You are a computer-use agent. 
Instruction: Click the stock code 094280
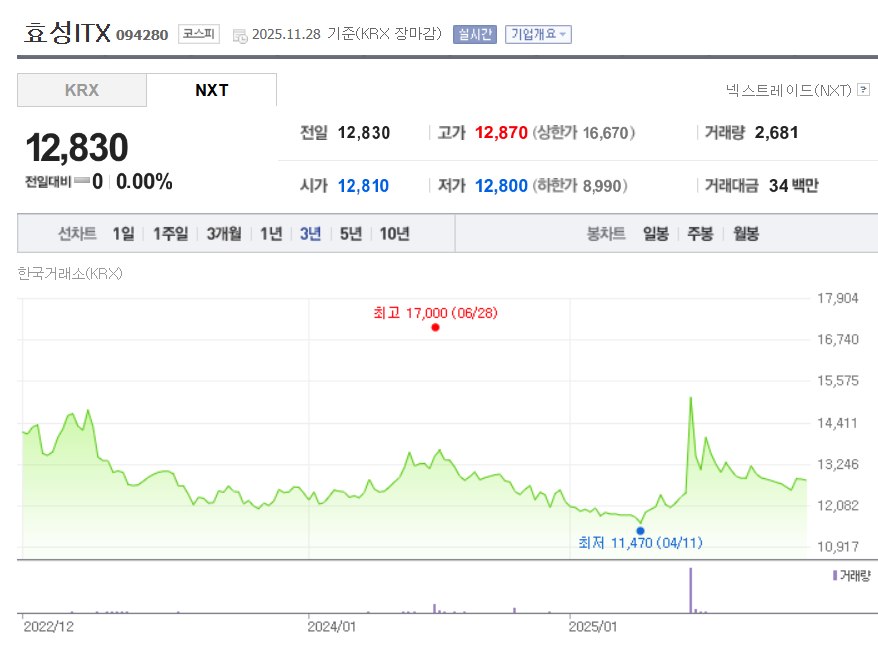(x=142, y=35)
